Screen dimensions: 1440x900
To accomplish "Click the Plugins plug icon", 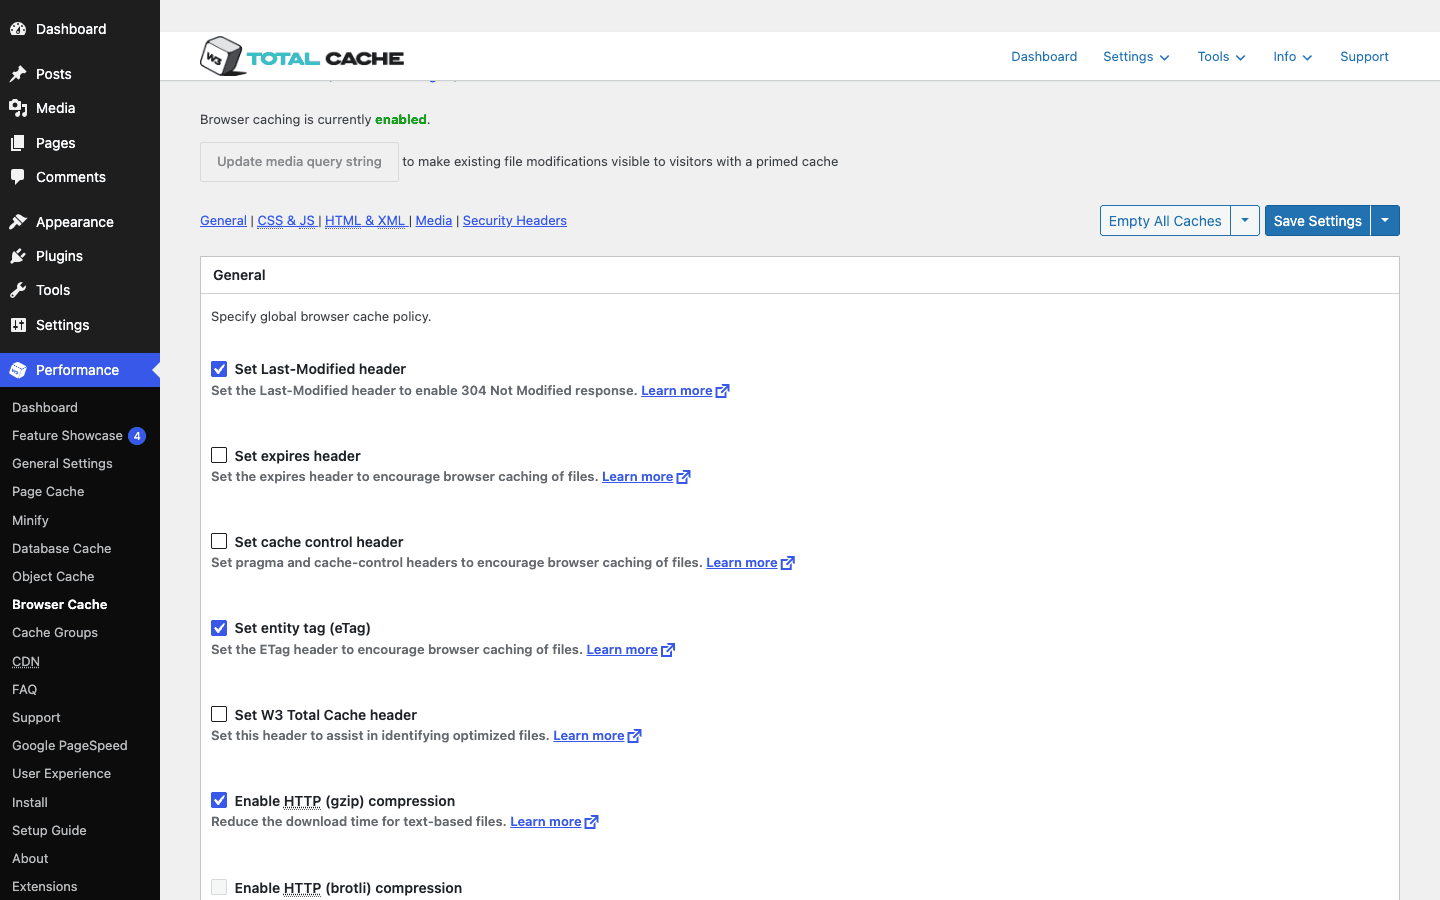I will pos(18,256).
